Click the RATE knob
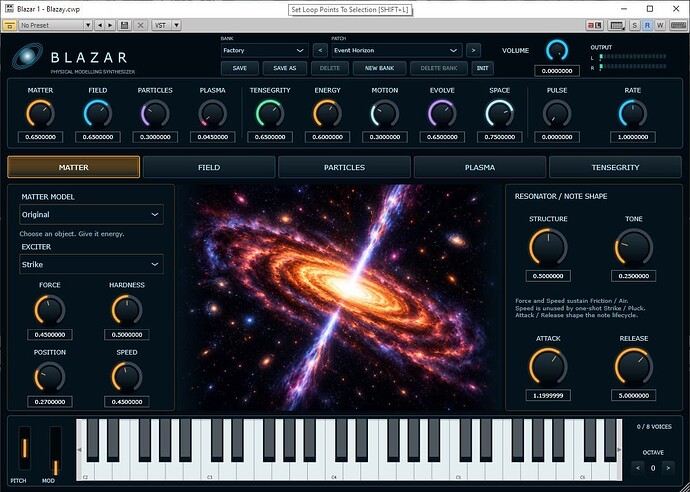The image size is (690, 492). point(633,114)
